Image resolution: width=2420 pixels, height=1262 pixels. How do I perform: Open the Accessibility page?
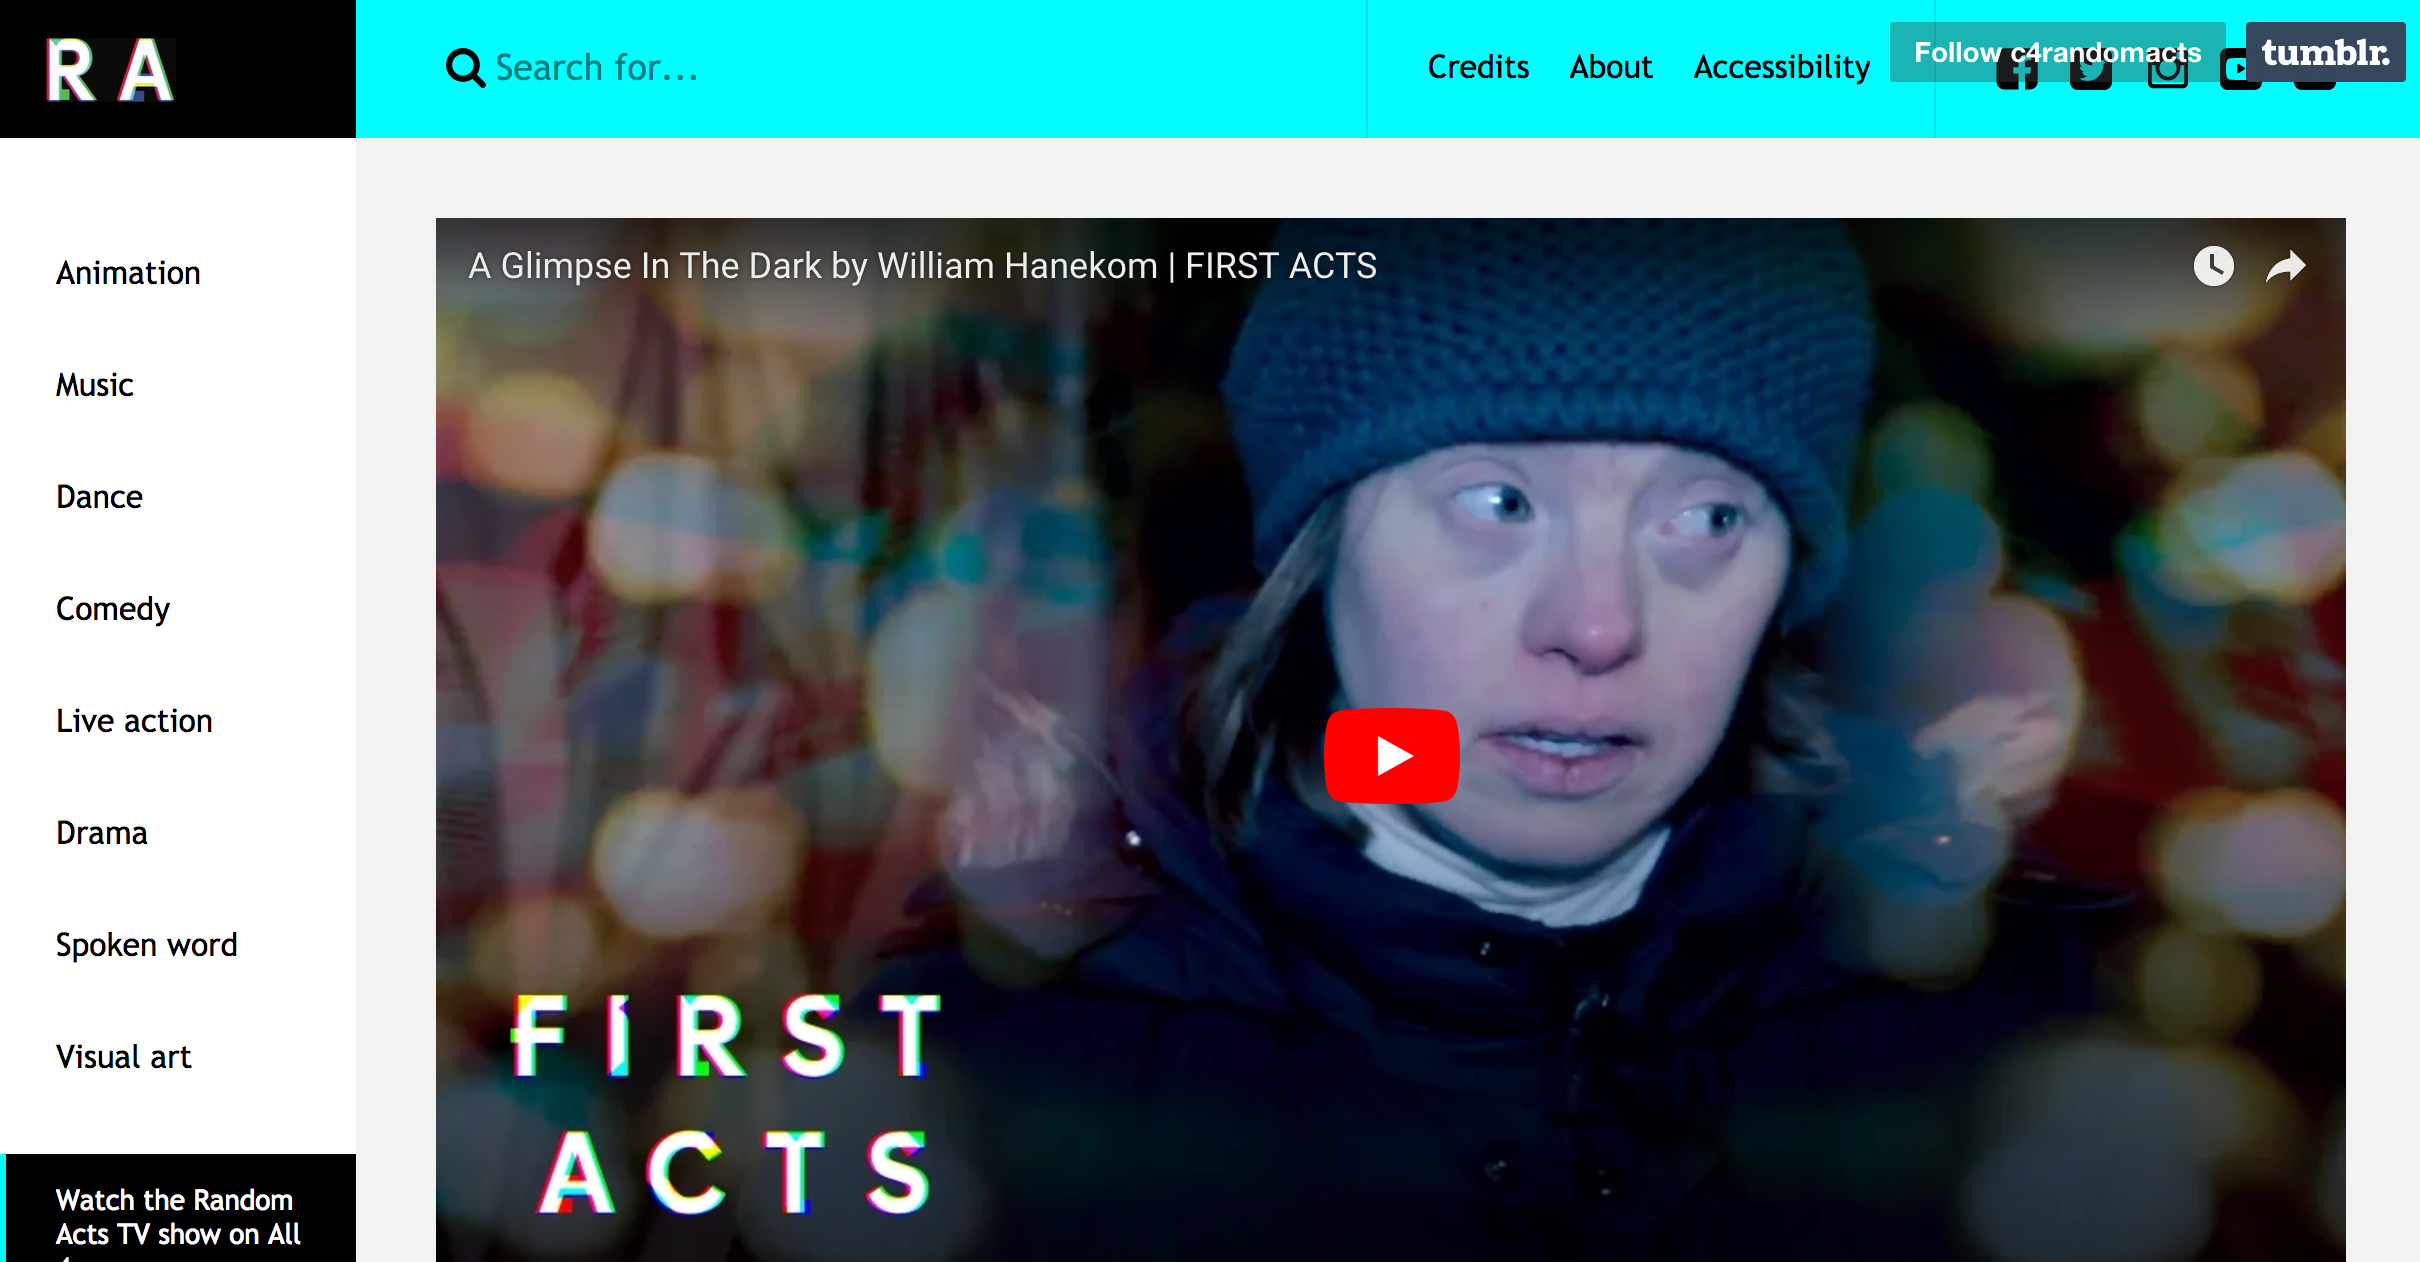[x=1782, y=67]
